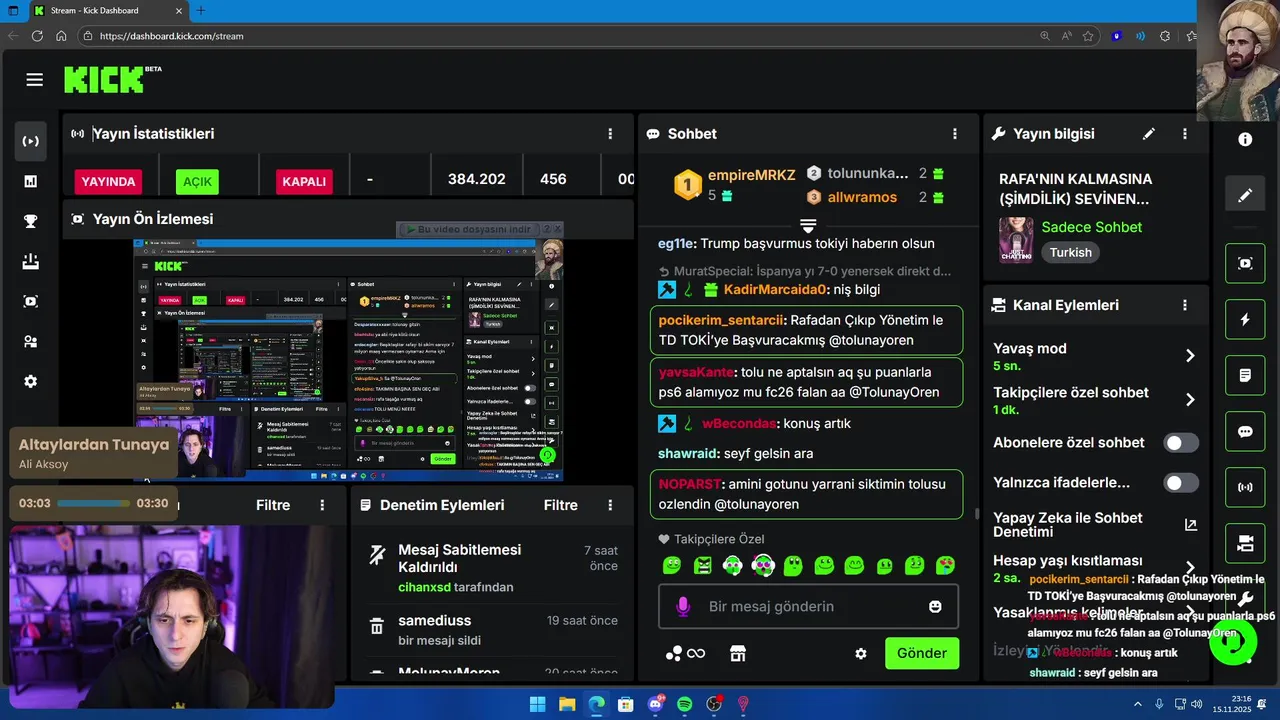Click the pencil edit icon in right rail

point(1245,195)
